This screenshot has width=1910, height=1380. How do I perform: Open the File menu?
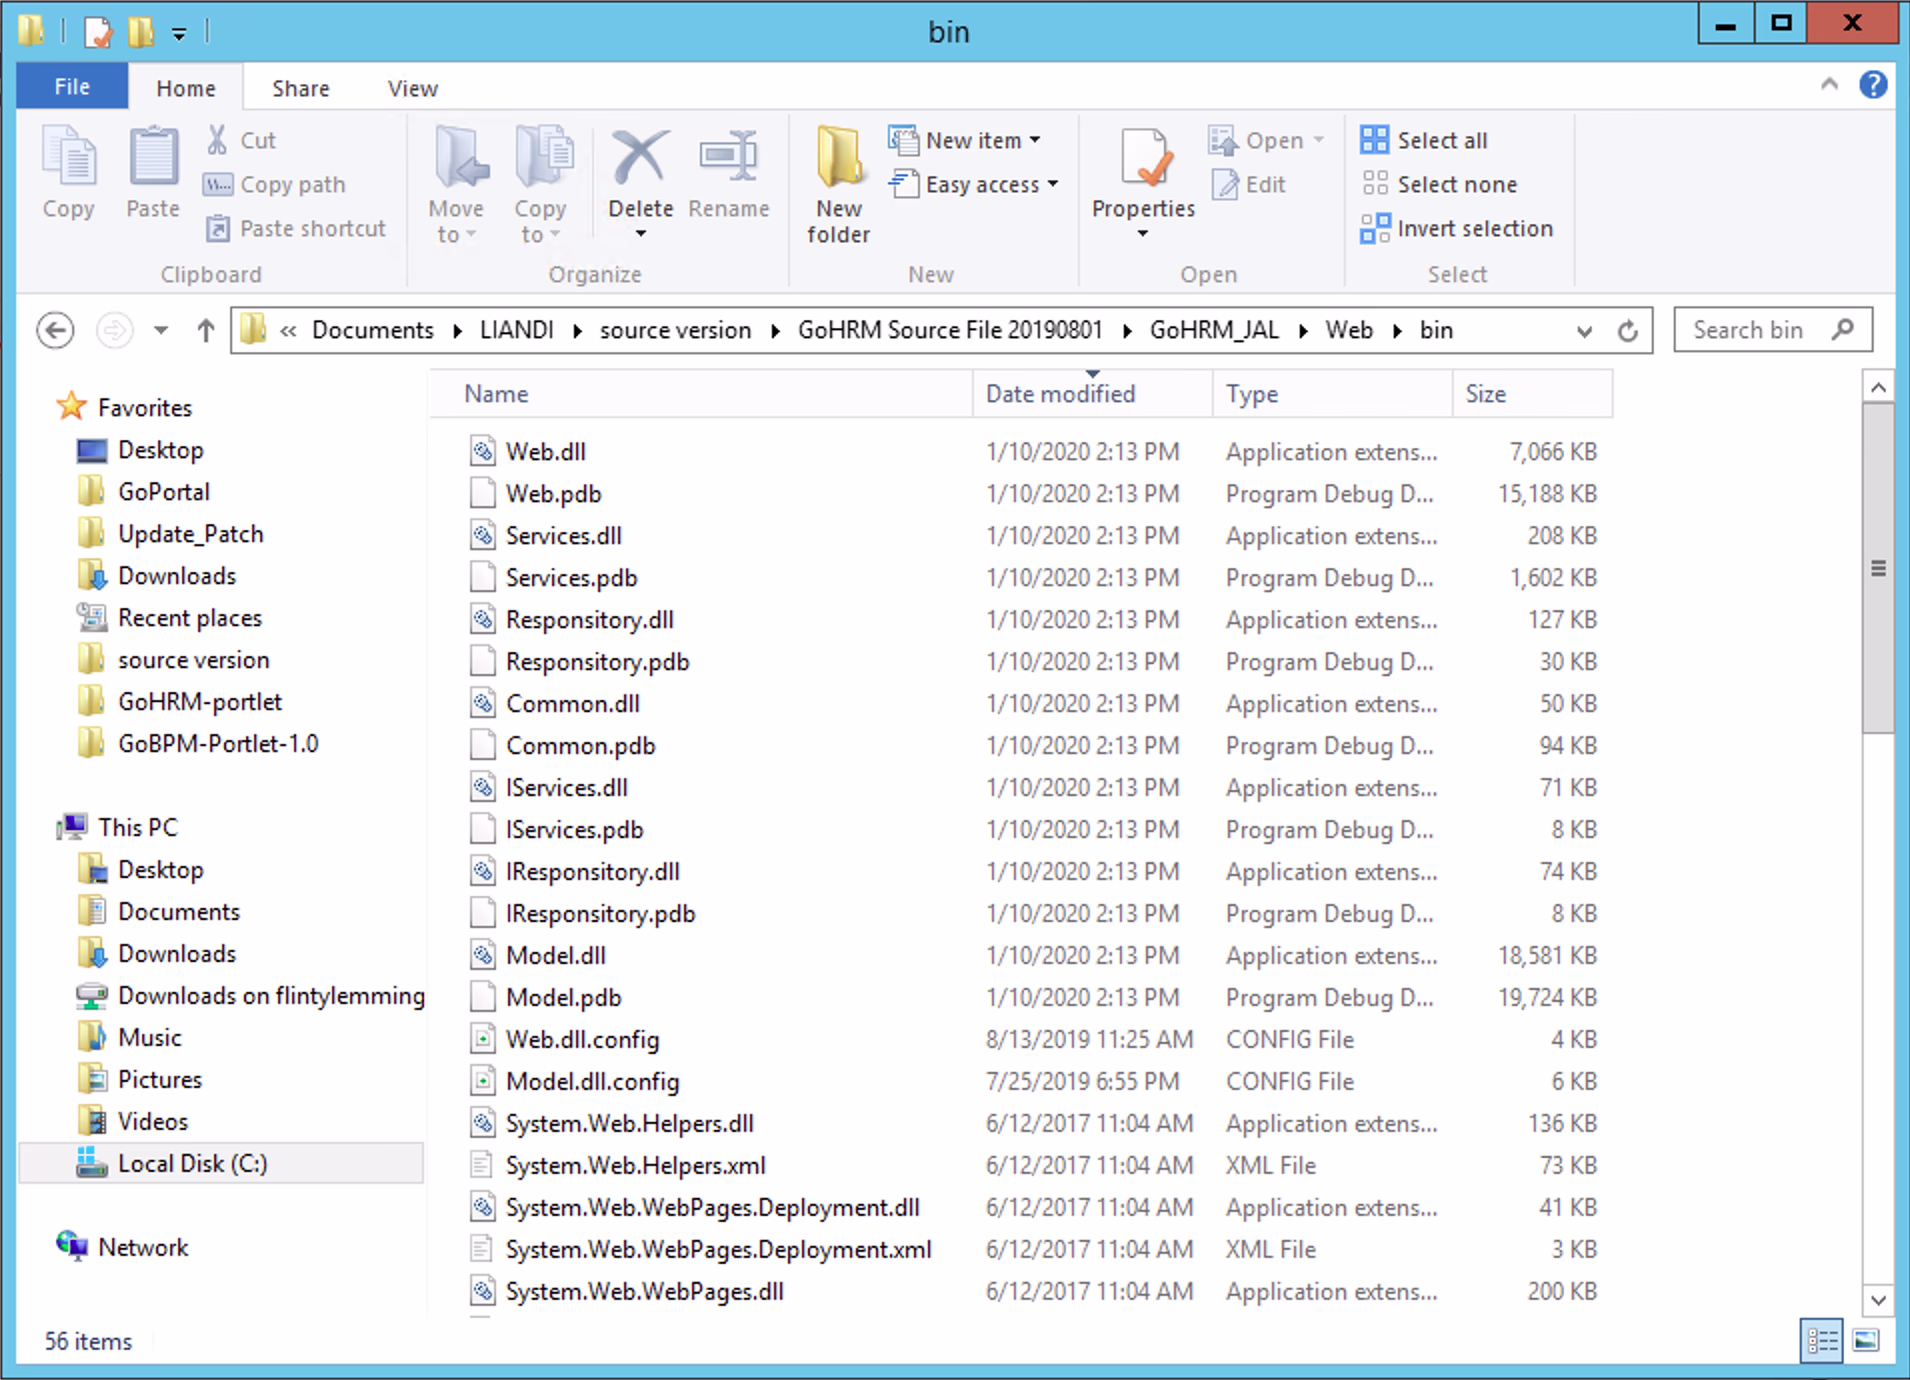coord(72,87)
